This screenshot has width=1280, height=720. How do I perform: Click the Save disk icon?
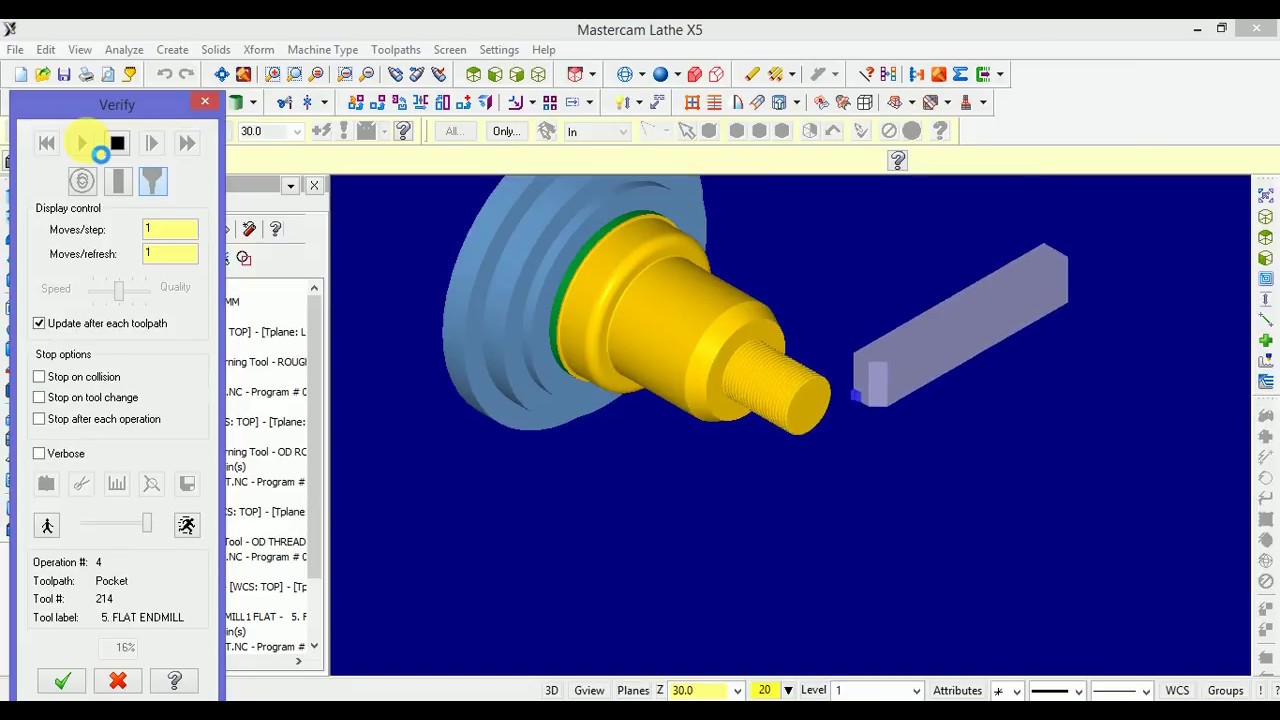pyautogui.click(x=64, y=74)
